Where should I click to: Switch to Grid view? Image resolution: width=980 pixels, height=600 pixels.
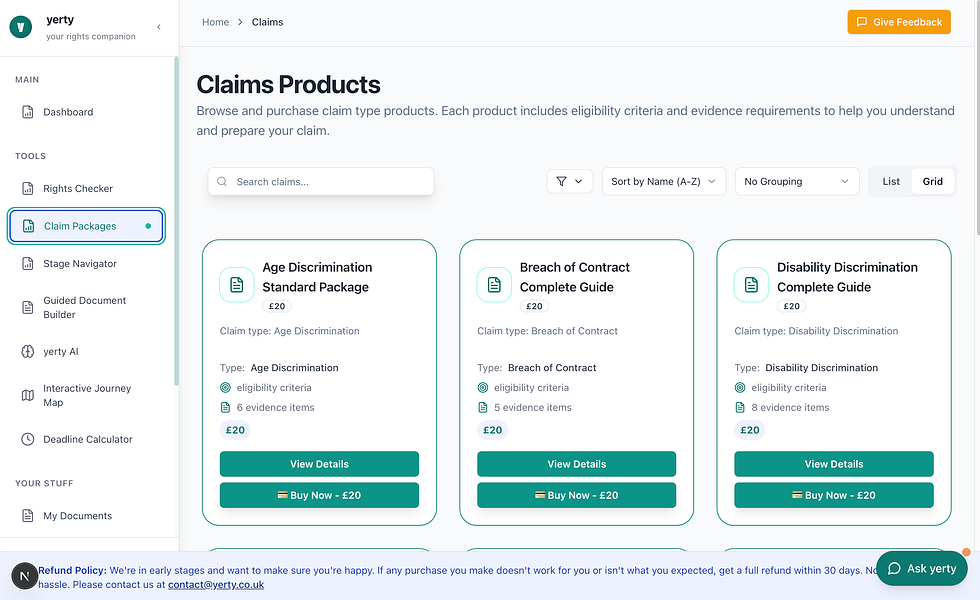[x=933, y=181]
